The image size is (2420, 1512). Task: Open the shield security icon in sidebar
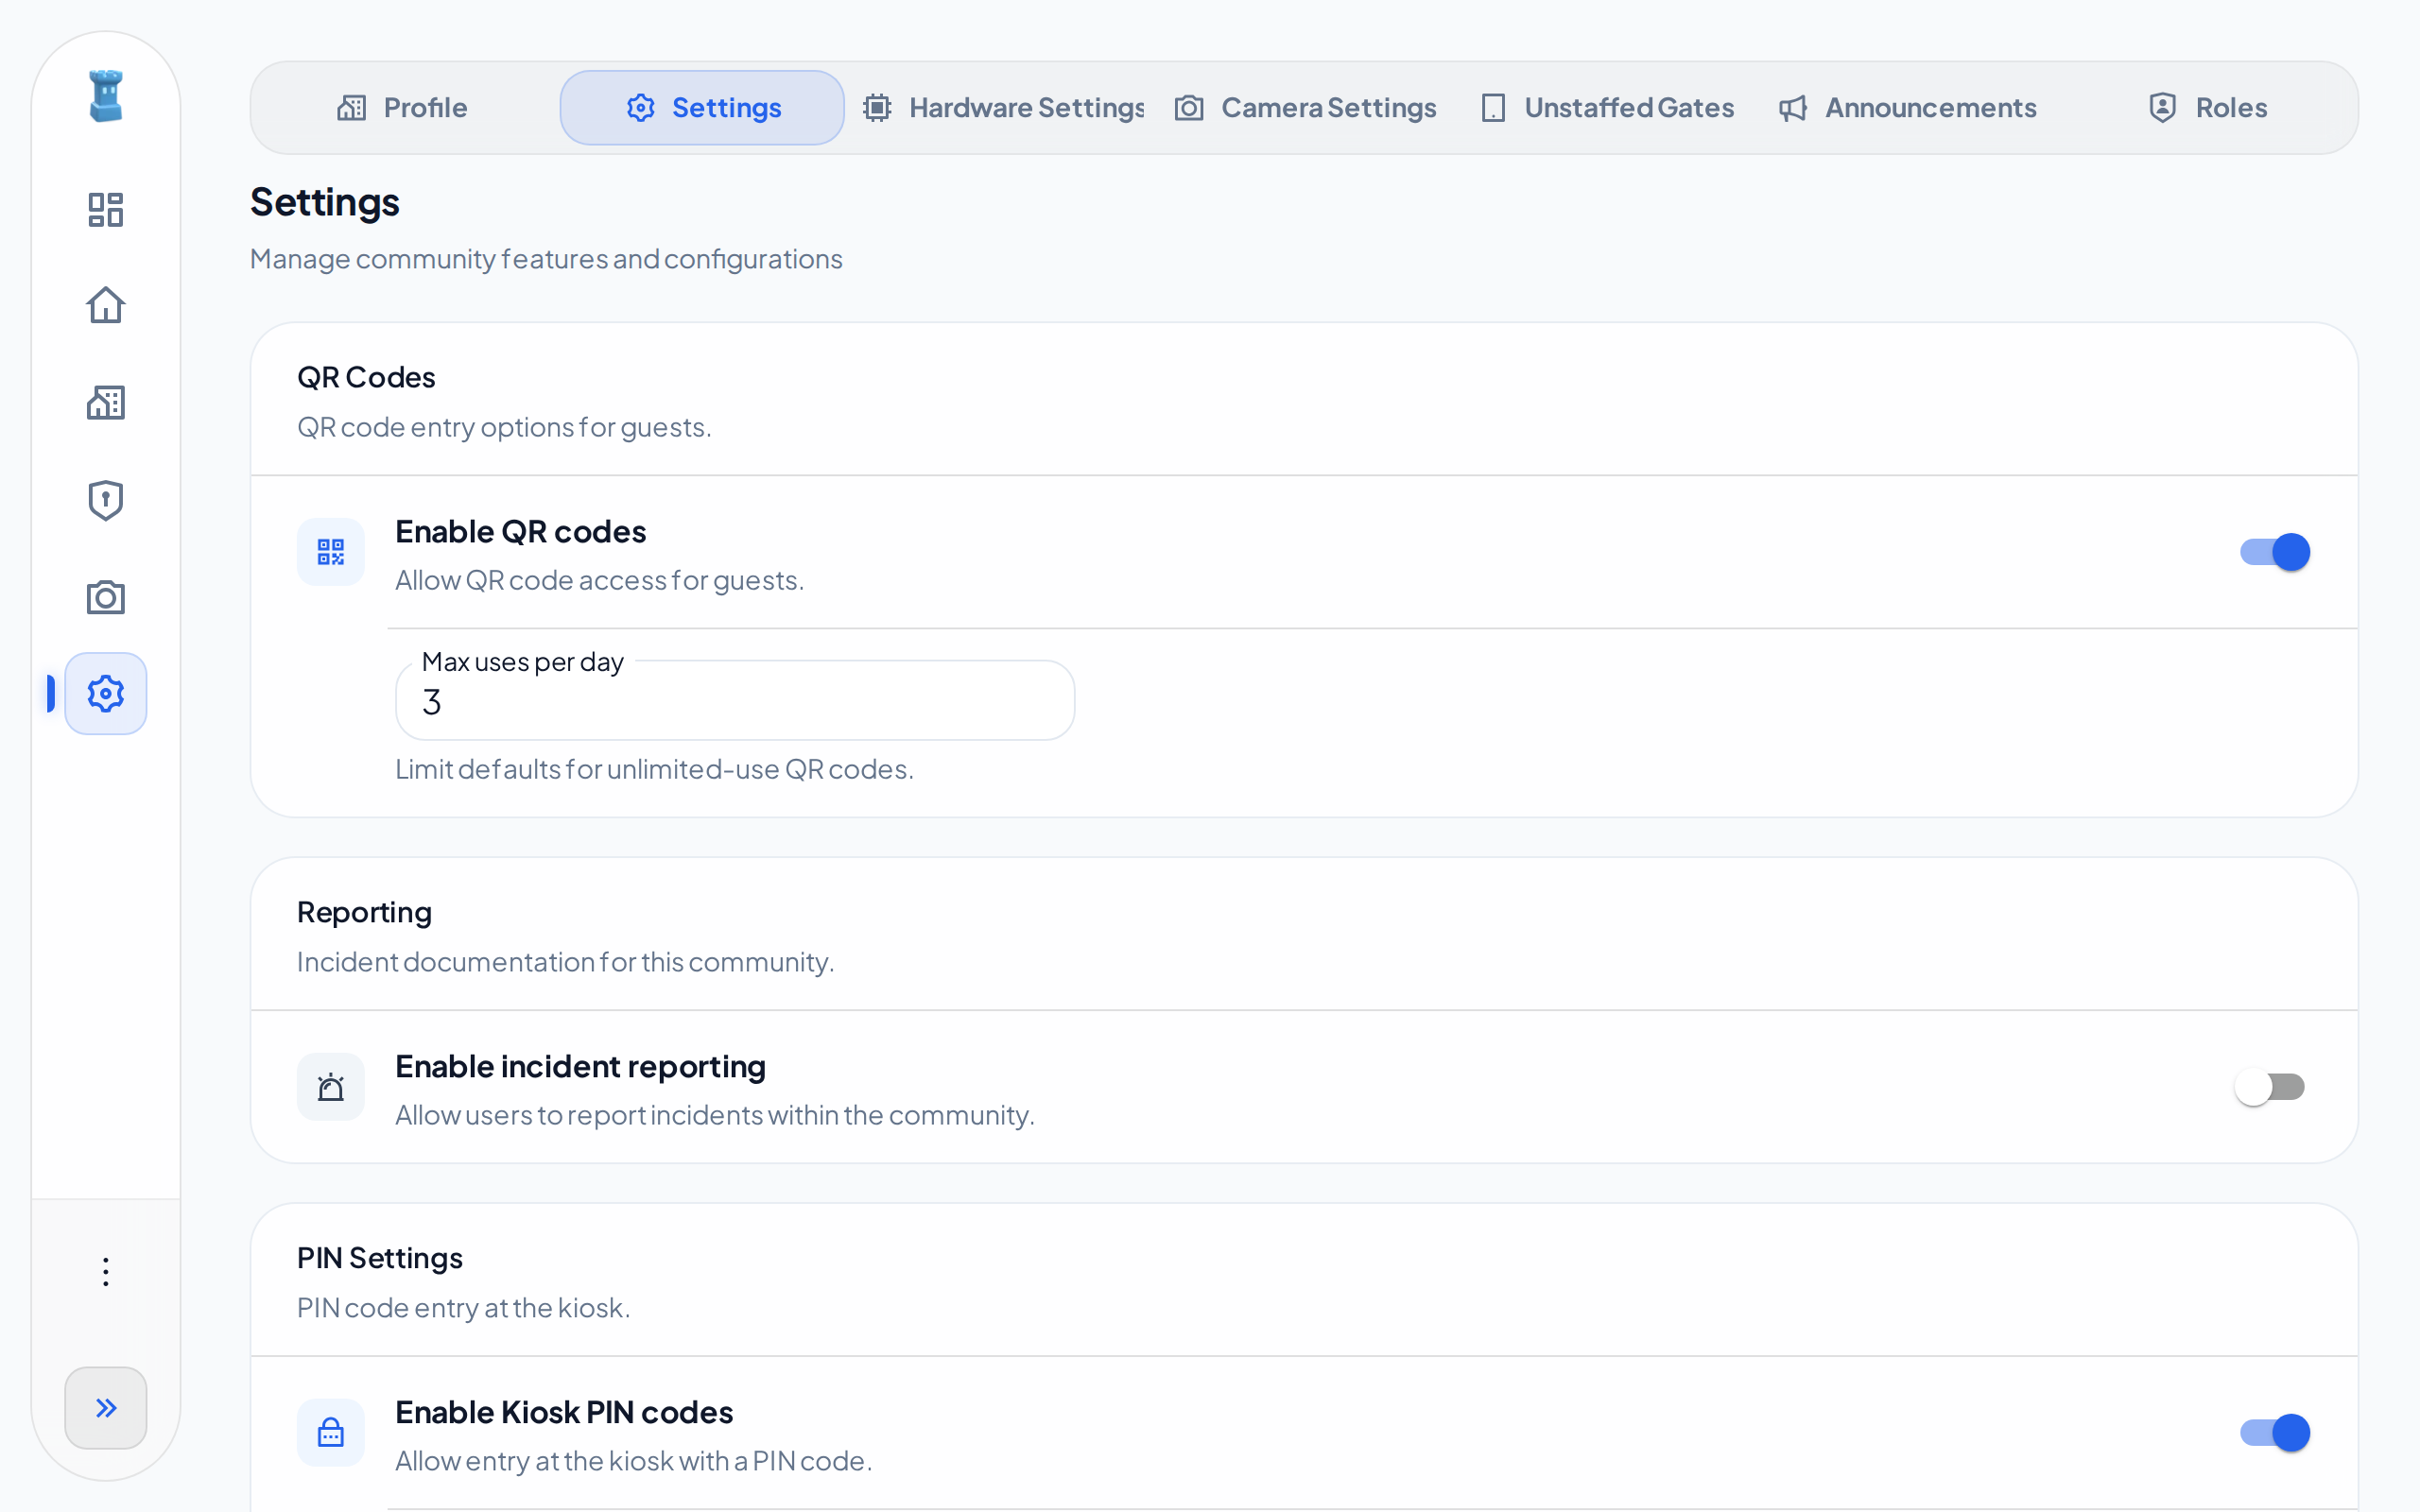click(x=106, y=500)
